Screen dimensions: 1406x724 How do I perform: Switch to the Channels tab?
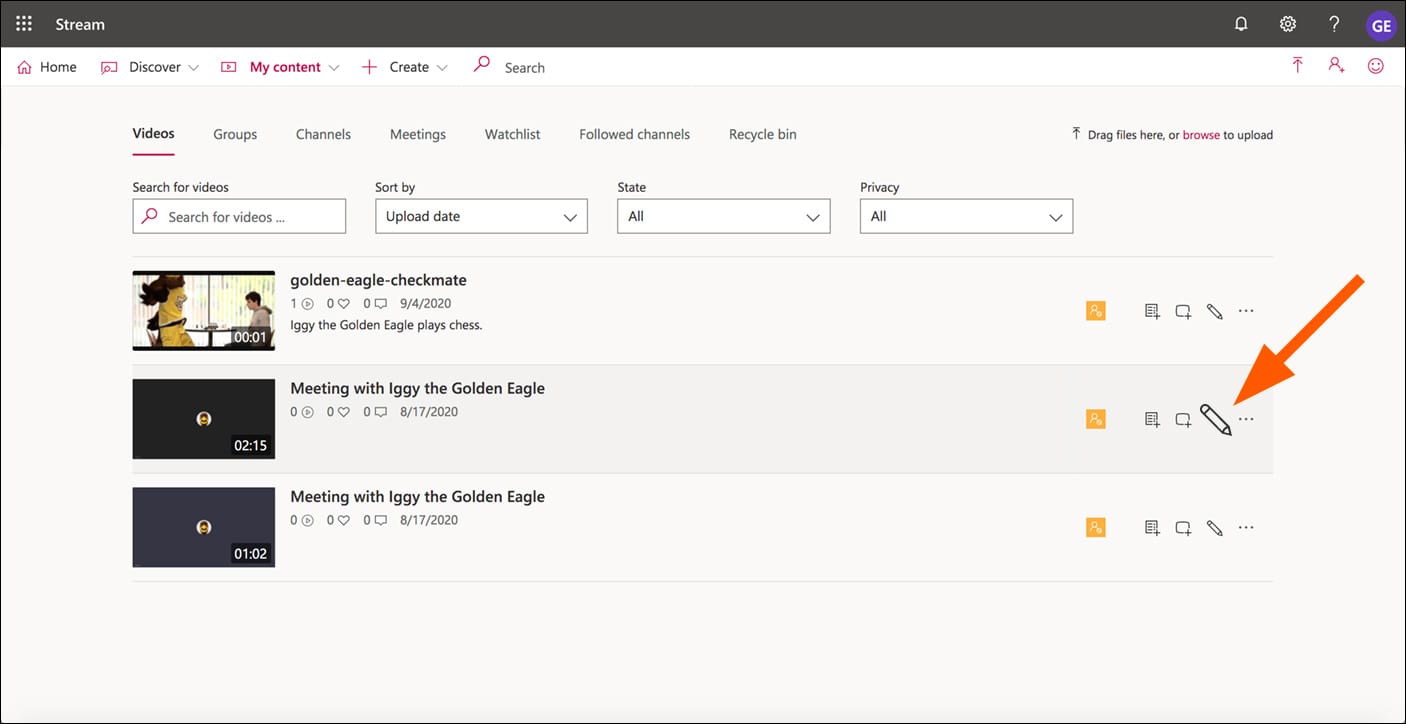coord(323,134)
